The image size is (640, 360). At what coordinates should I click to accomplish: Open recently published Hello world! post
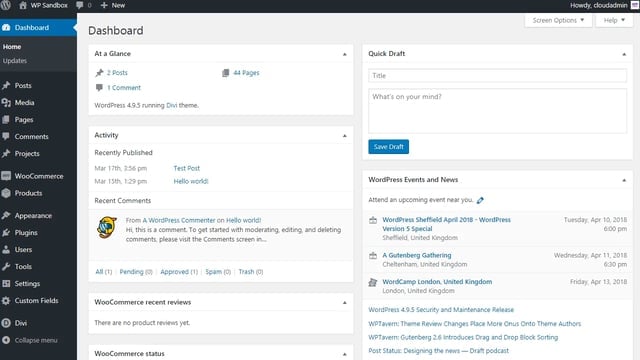(191, 181)
